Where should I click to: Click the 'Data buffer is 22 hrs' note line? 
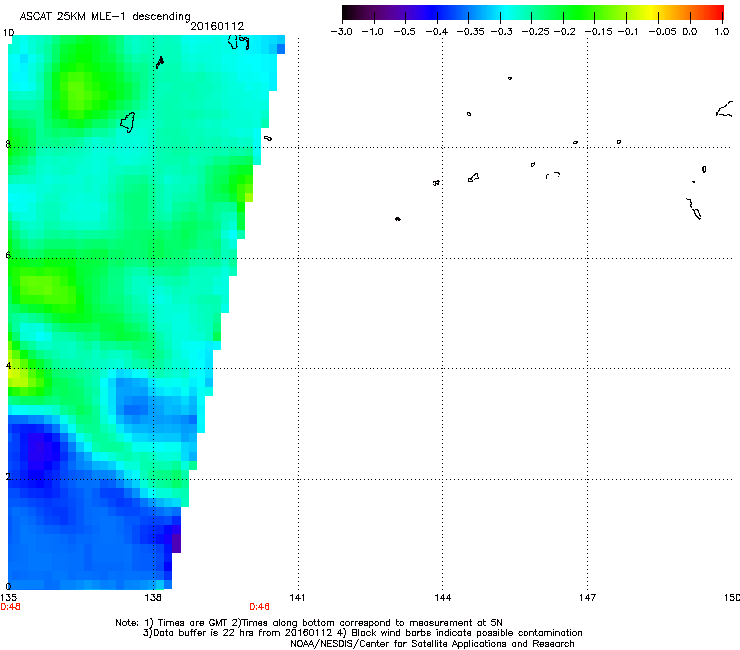pos(362,633)
